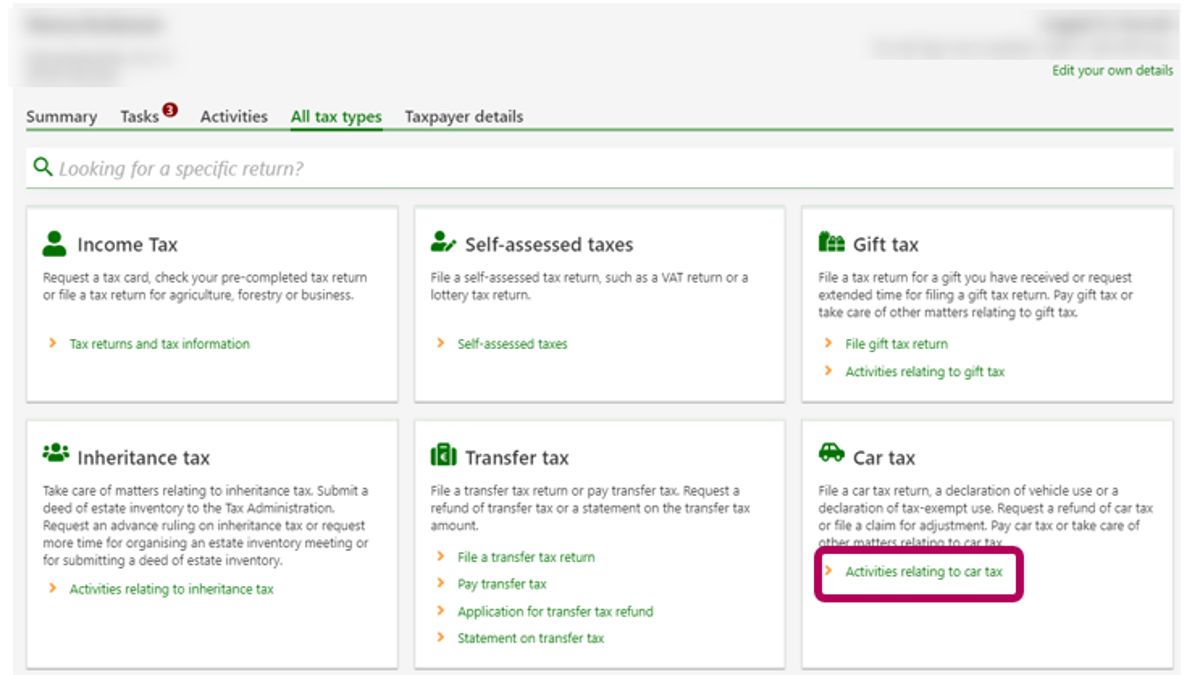Viewport: 1200px width, 675px height.
Task: Click the magnifying glass search icon
Action: [42, 168]
